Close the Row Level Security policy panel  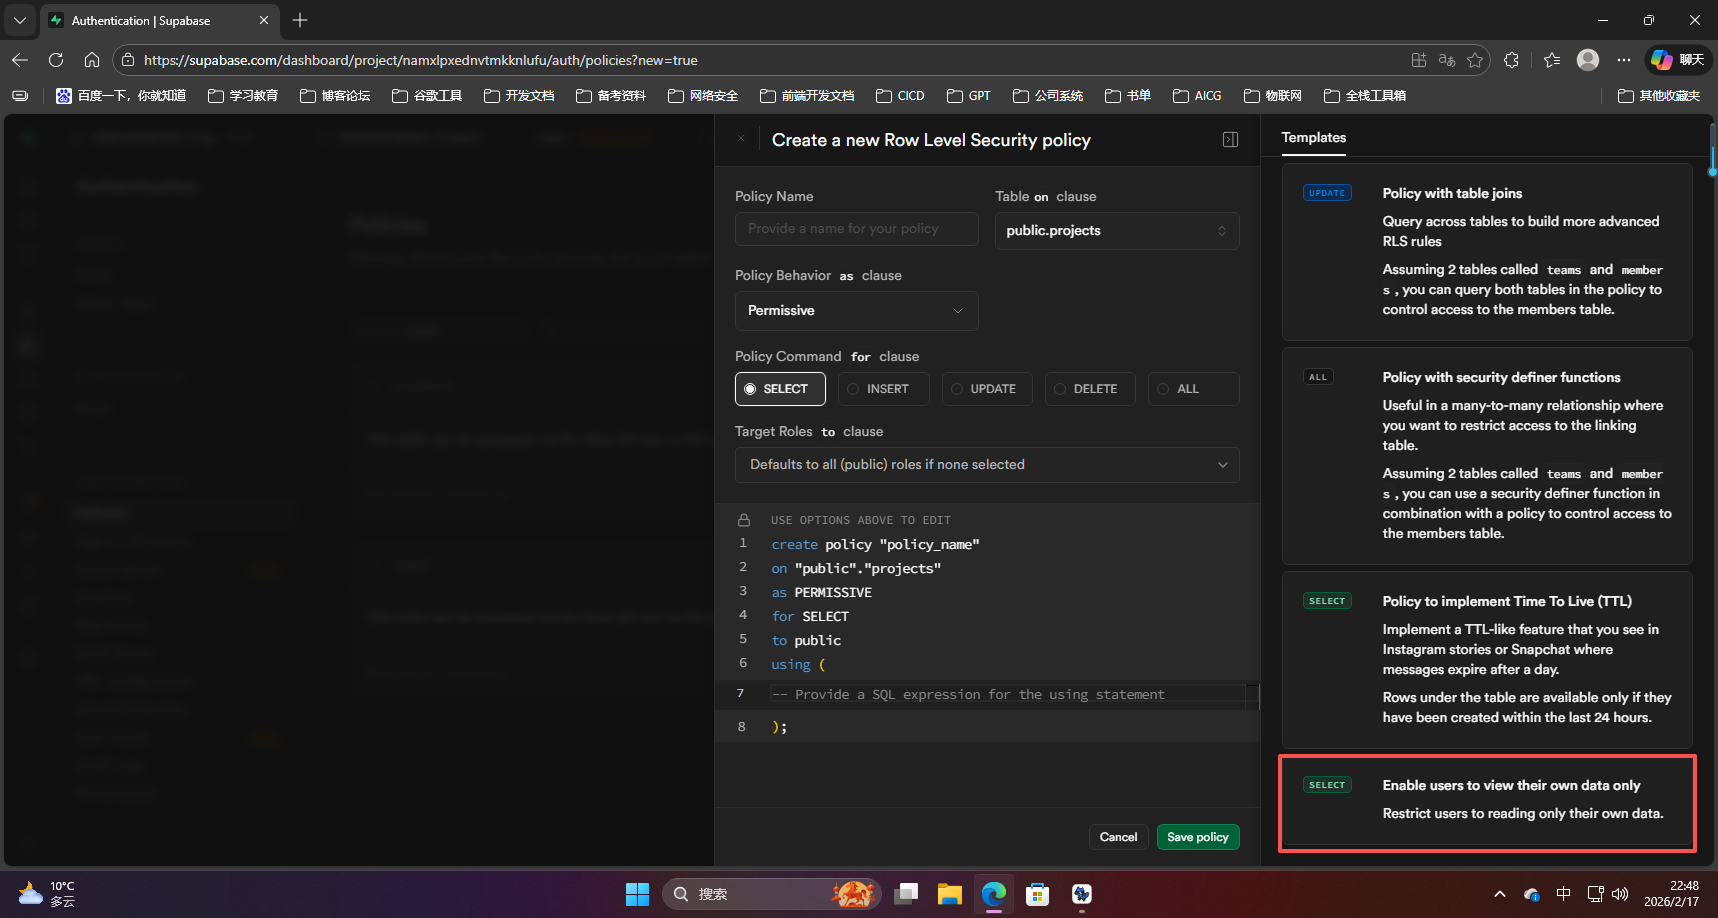click(x=741, y=139)
